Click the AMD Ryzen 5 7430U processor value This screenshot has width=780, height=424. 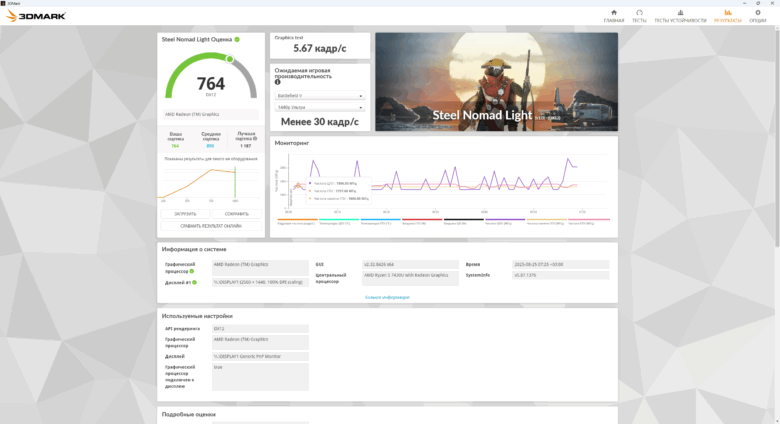(x=410, y=278)
